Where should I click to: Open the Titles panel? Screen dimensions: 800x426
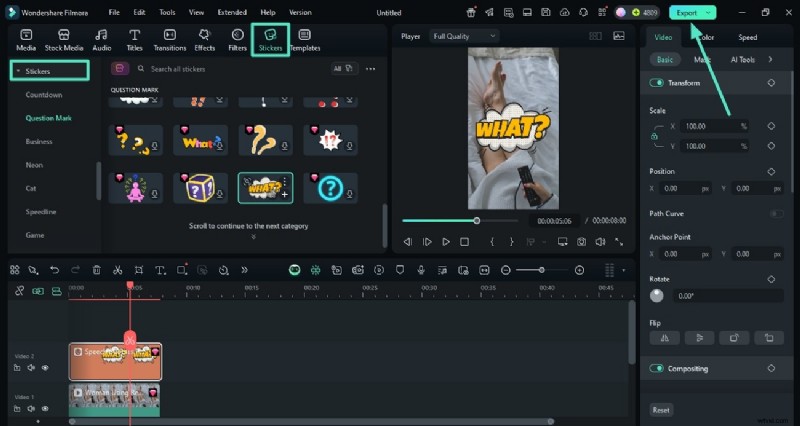pyautogui.click(x=133, y=39)
